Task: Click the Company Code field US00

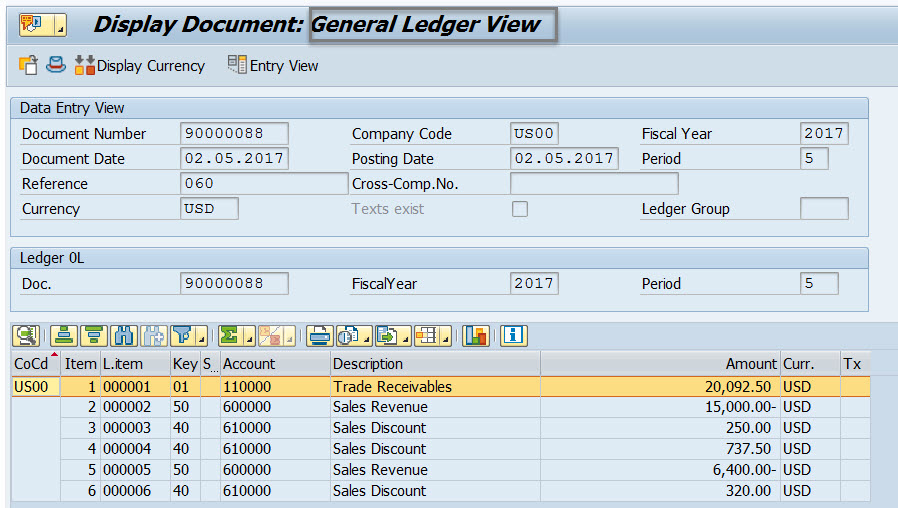Action: point(534,133)
